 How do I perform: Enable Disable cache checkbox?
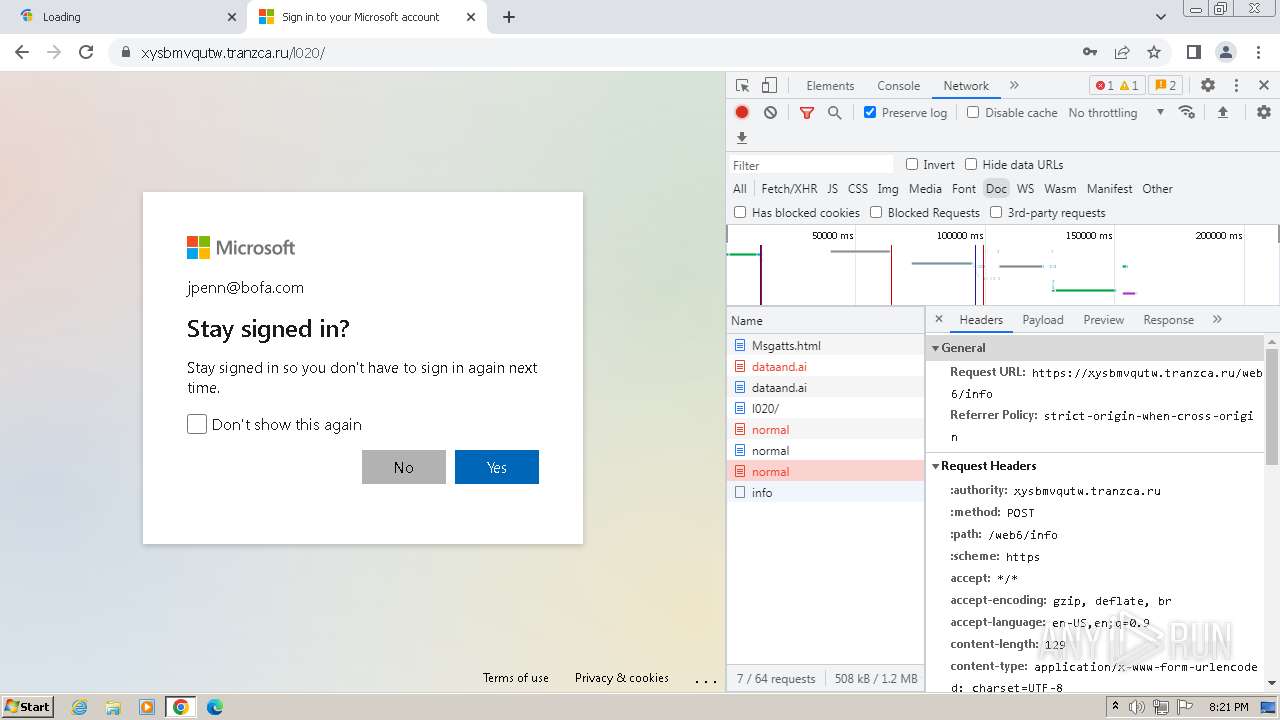pyautogui.click(x=973, y=112)
